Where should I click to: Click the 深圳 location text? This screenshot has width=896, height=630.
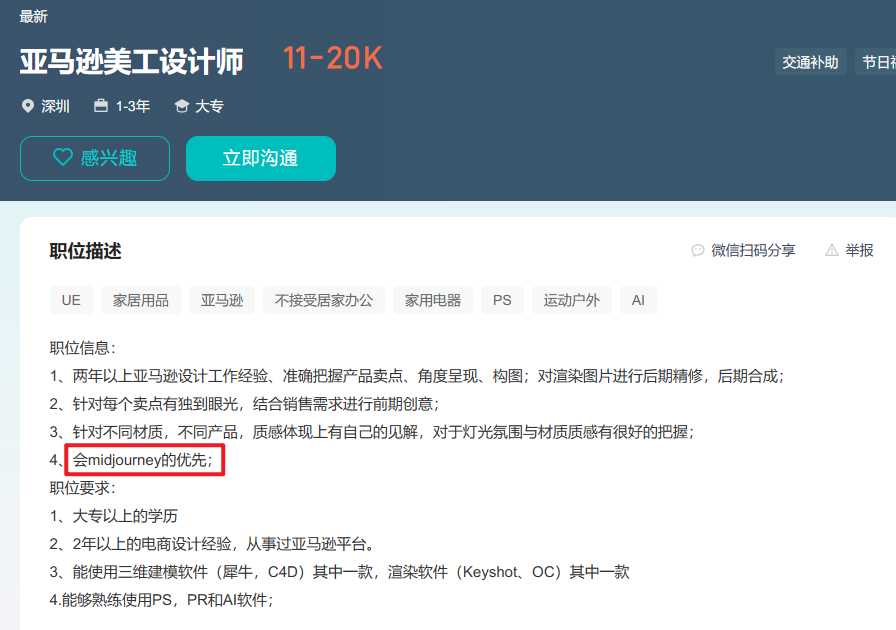(x=55, y=106)
